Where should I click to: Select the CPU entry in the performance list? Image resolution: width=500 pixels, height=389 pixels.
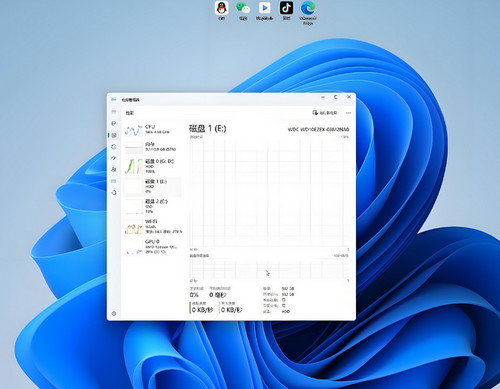(x=153, y=130)
